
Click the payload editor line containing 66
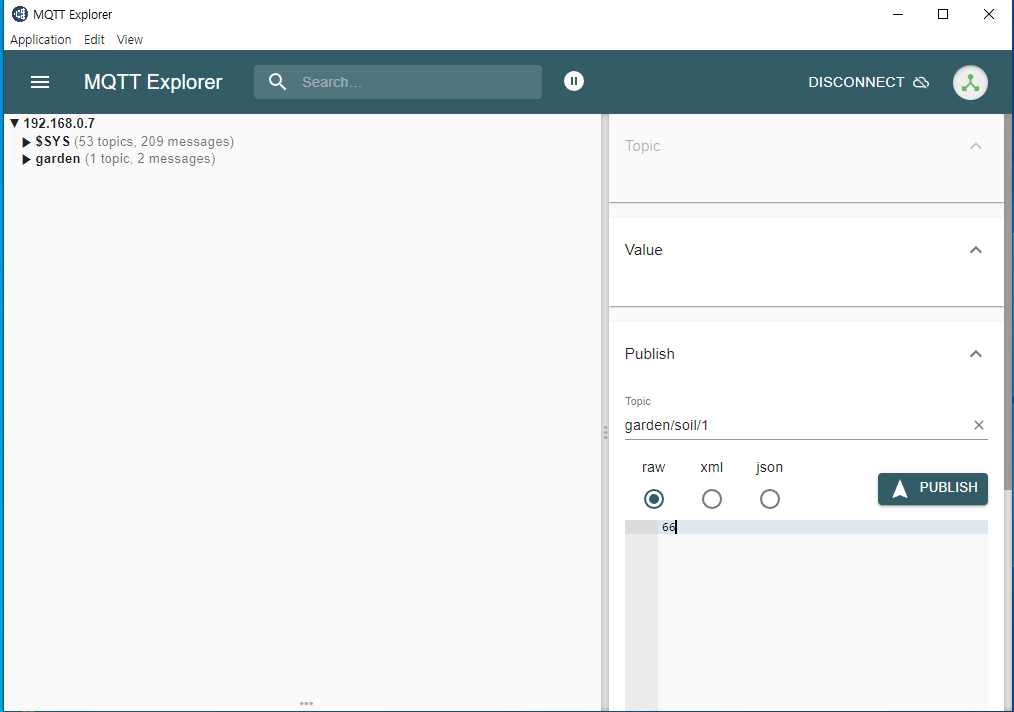coord(823,527)
